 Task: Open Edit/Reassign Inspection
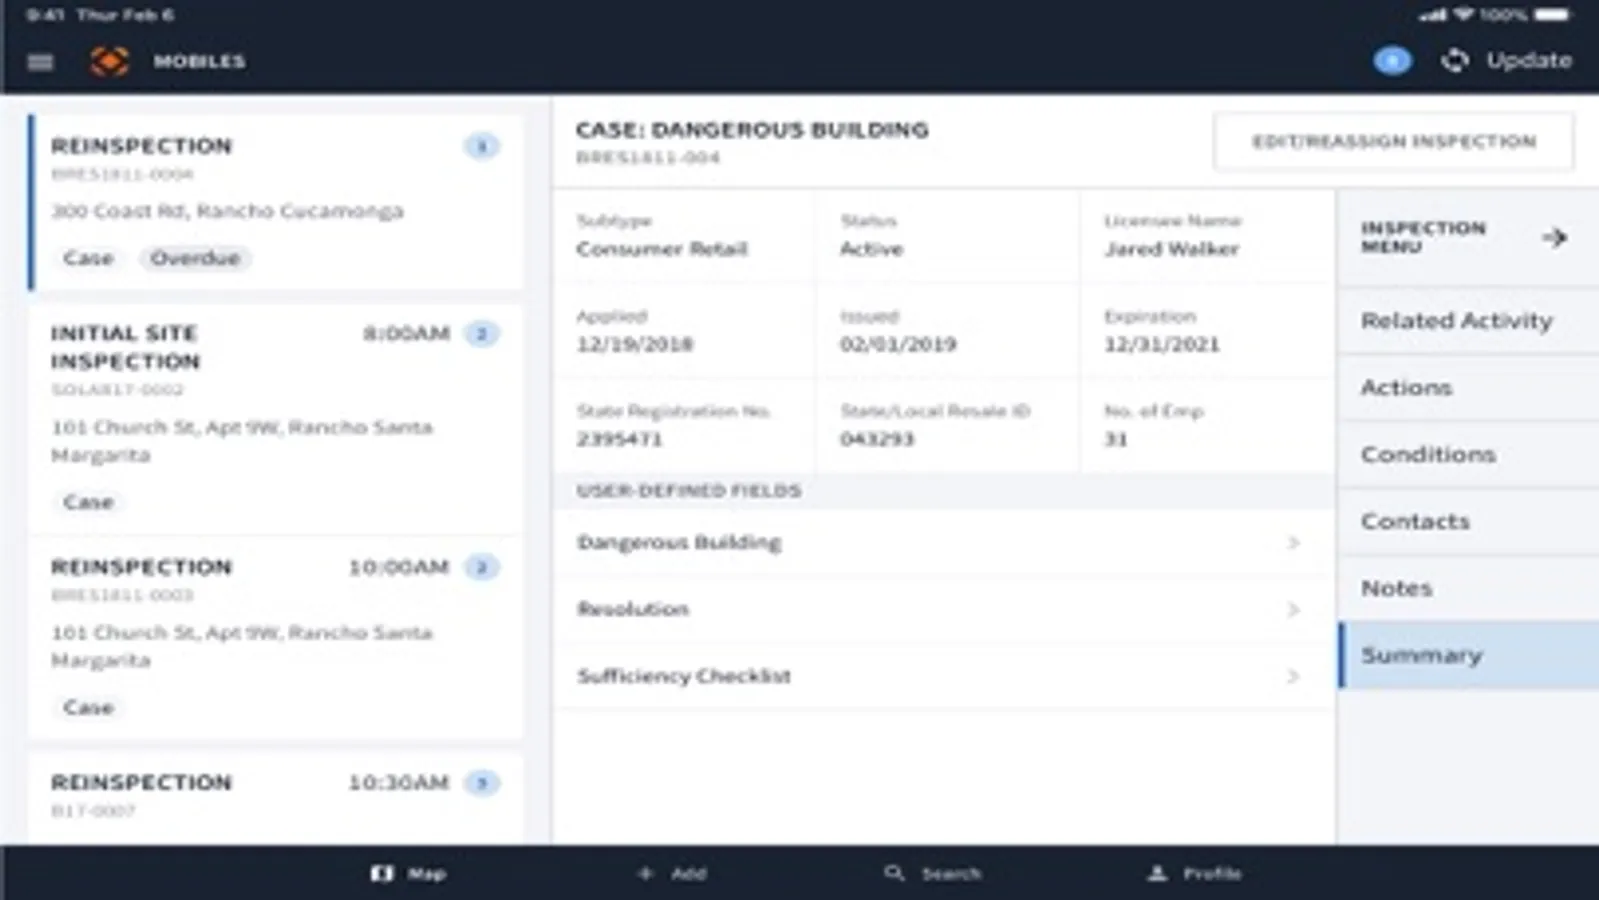(1394, 142)
